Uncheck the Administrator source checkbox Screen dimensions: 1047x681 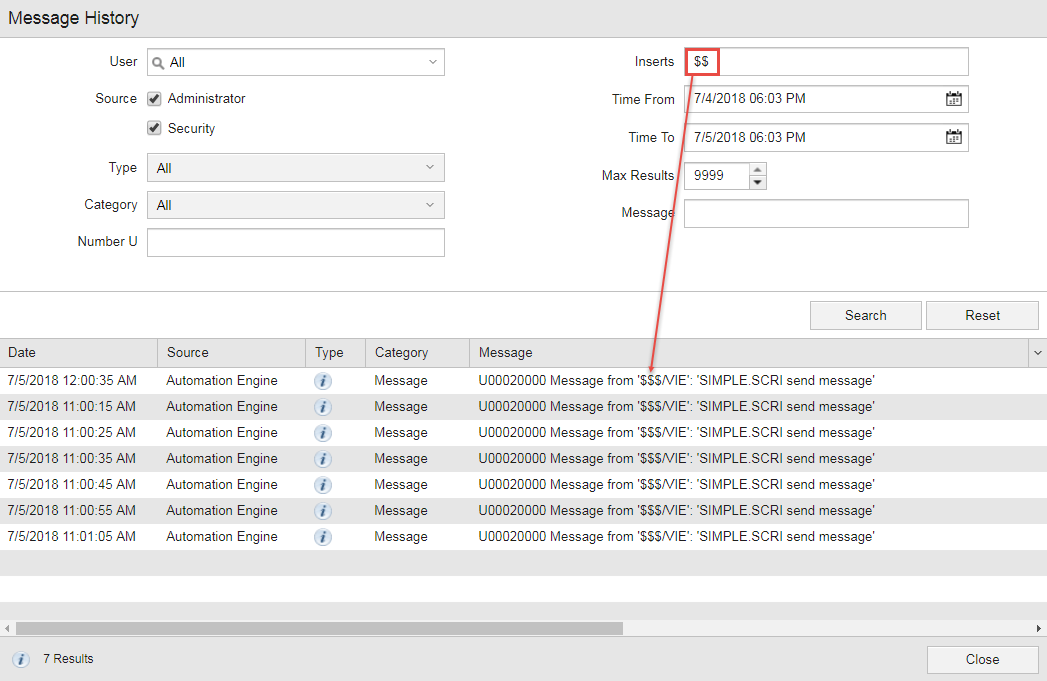click(x=154, y=98)
